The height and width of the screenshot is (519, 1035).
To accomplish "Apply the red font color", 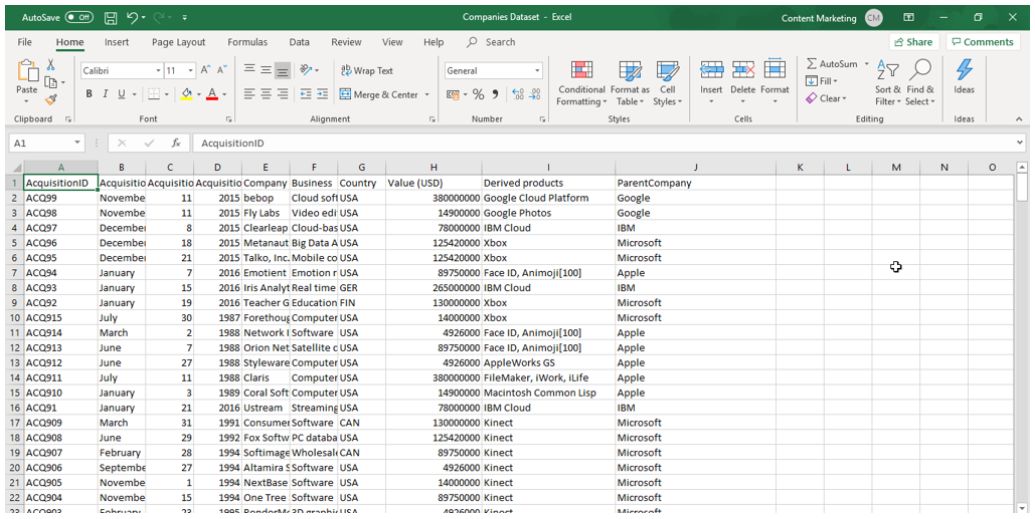I will (x=212, y=94).
